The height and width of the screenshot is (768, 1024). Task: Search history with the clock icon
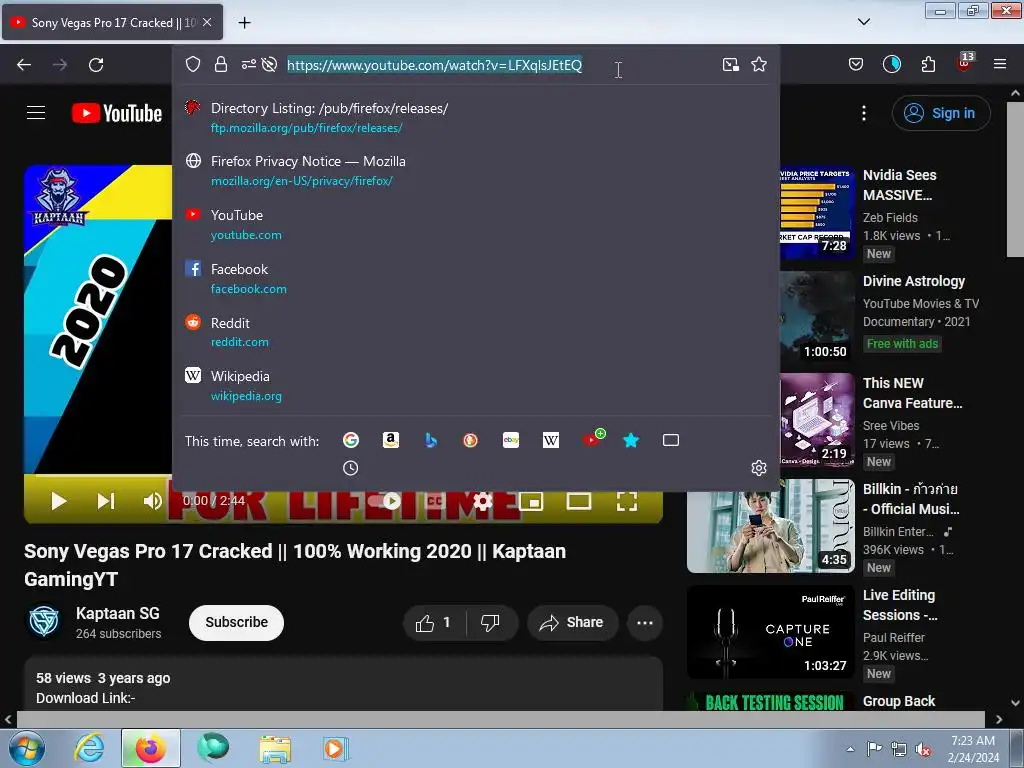pyautogui.click(x=351, y=468)
